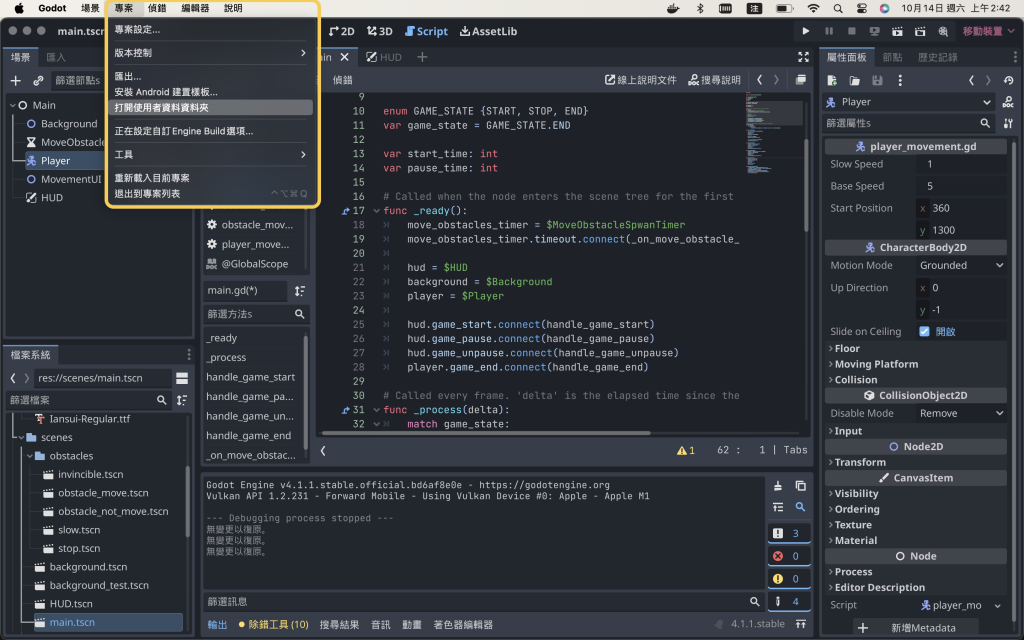Create new resource icon in inspector
1024x640 pixels.
coord(832,80)
